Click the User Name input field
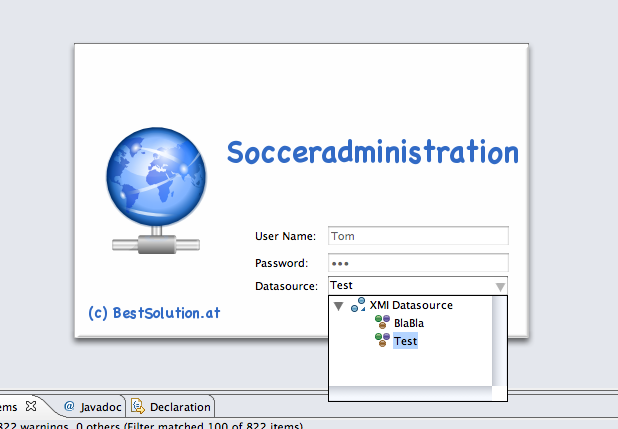618x429 pixels. coord(418,236)
